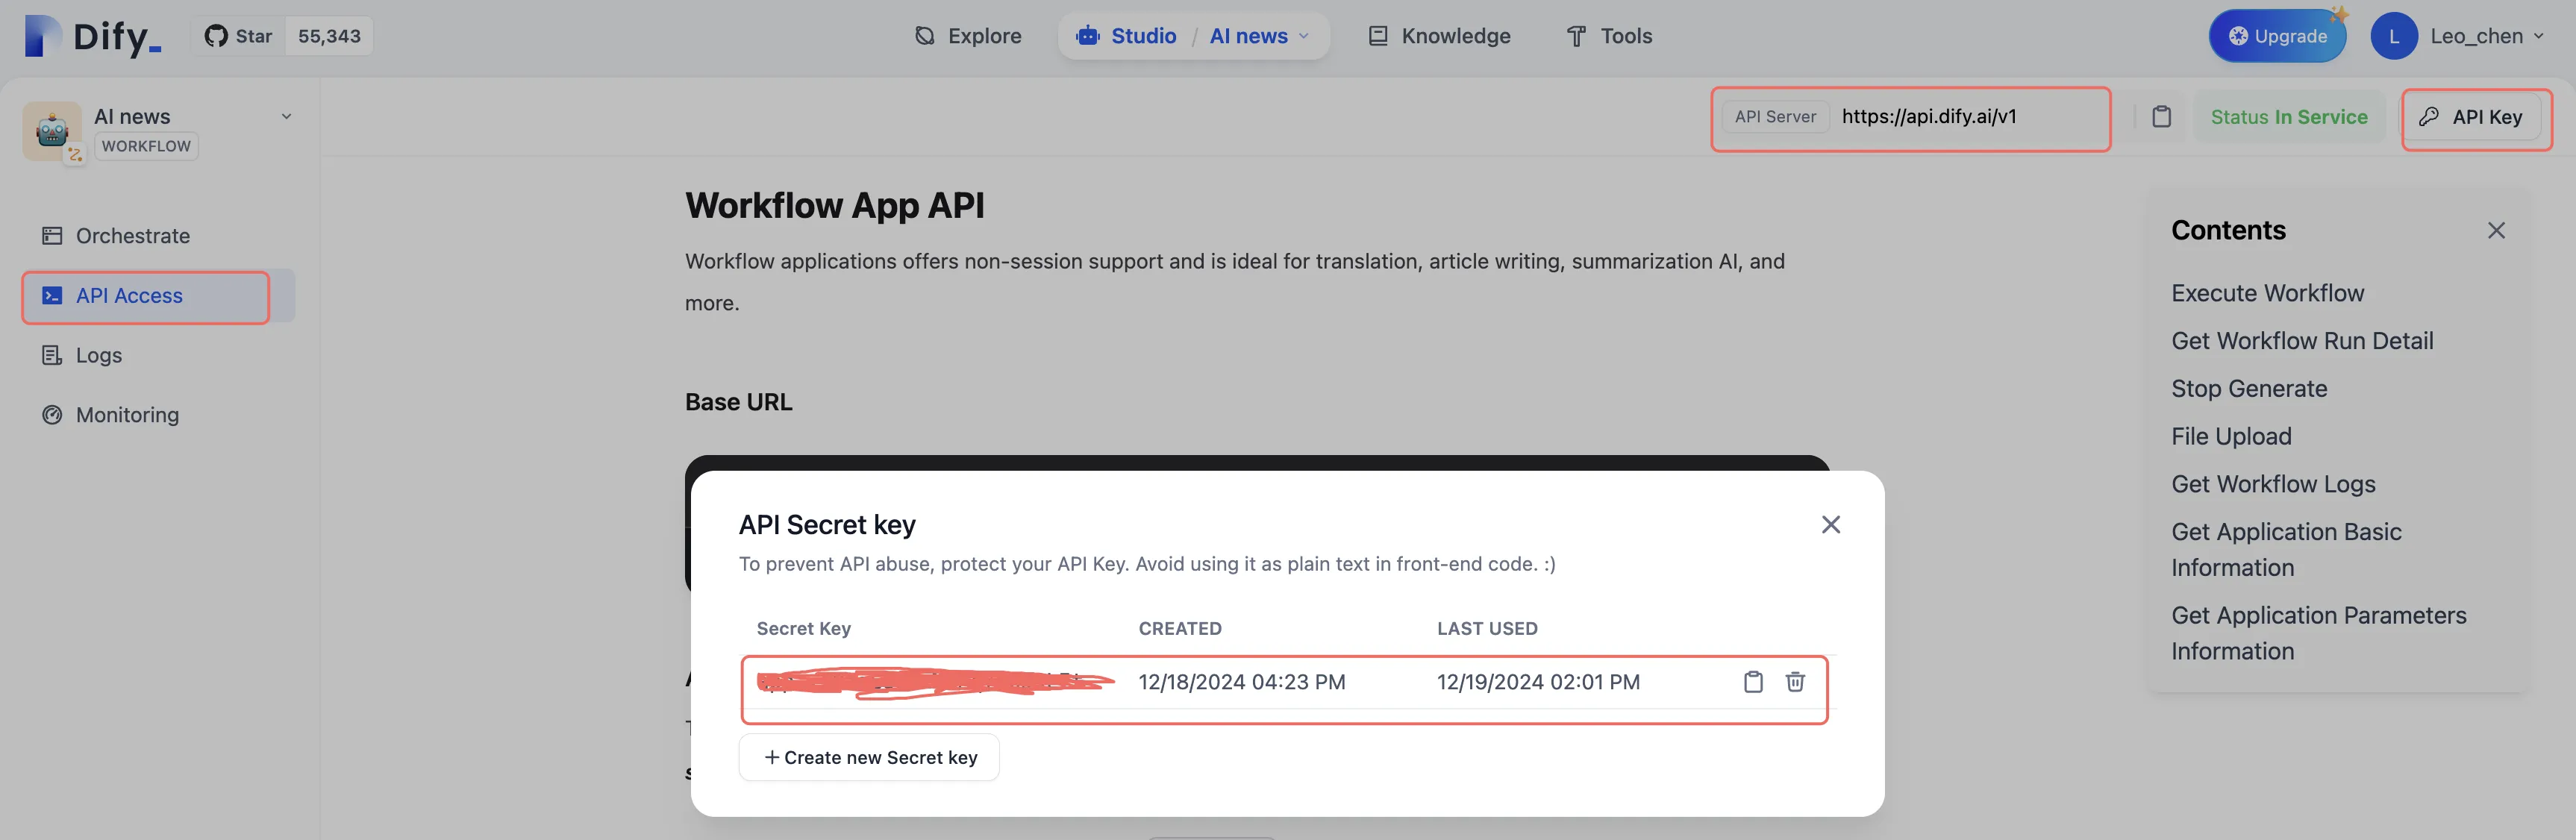Screen dimensions: 2576x840
Task: Copy the secret key with clipboard icon
Action: 1752,682
